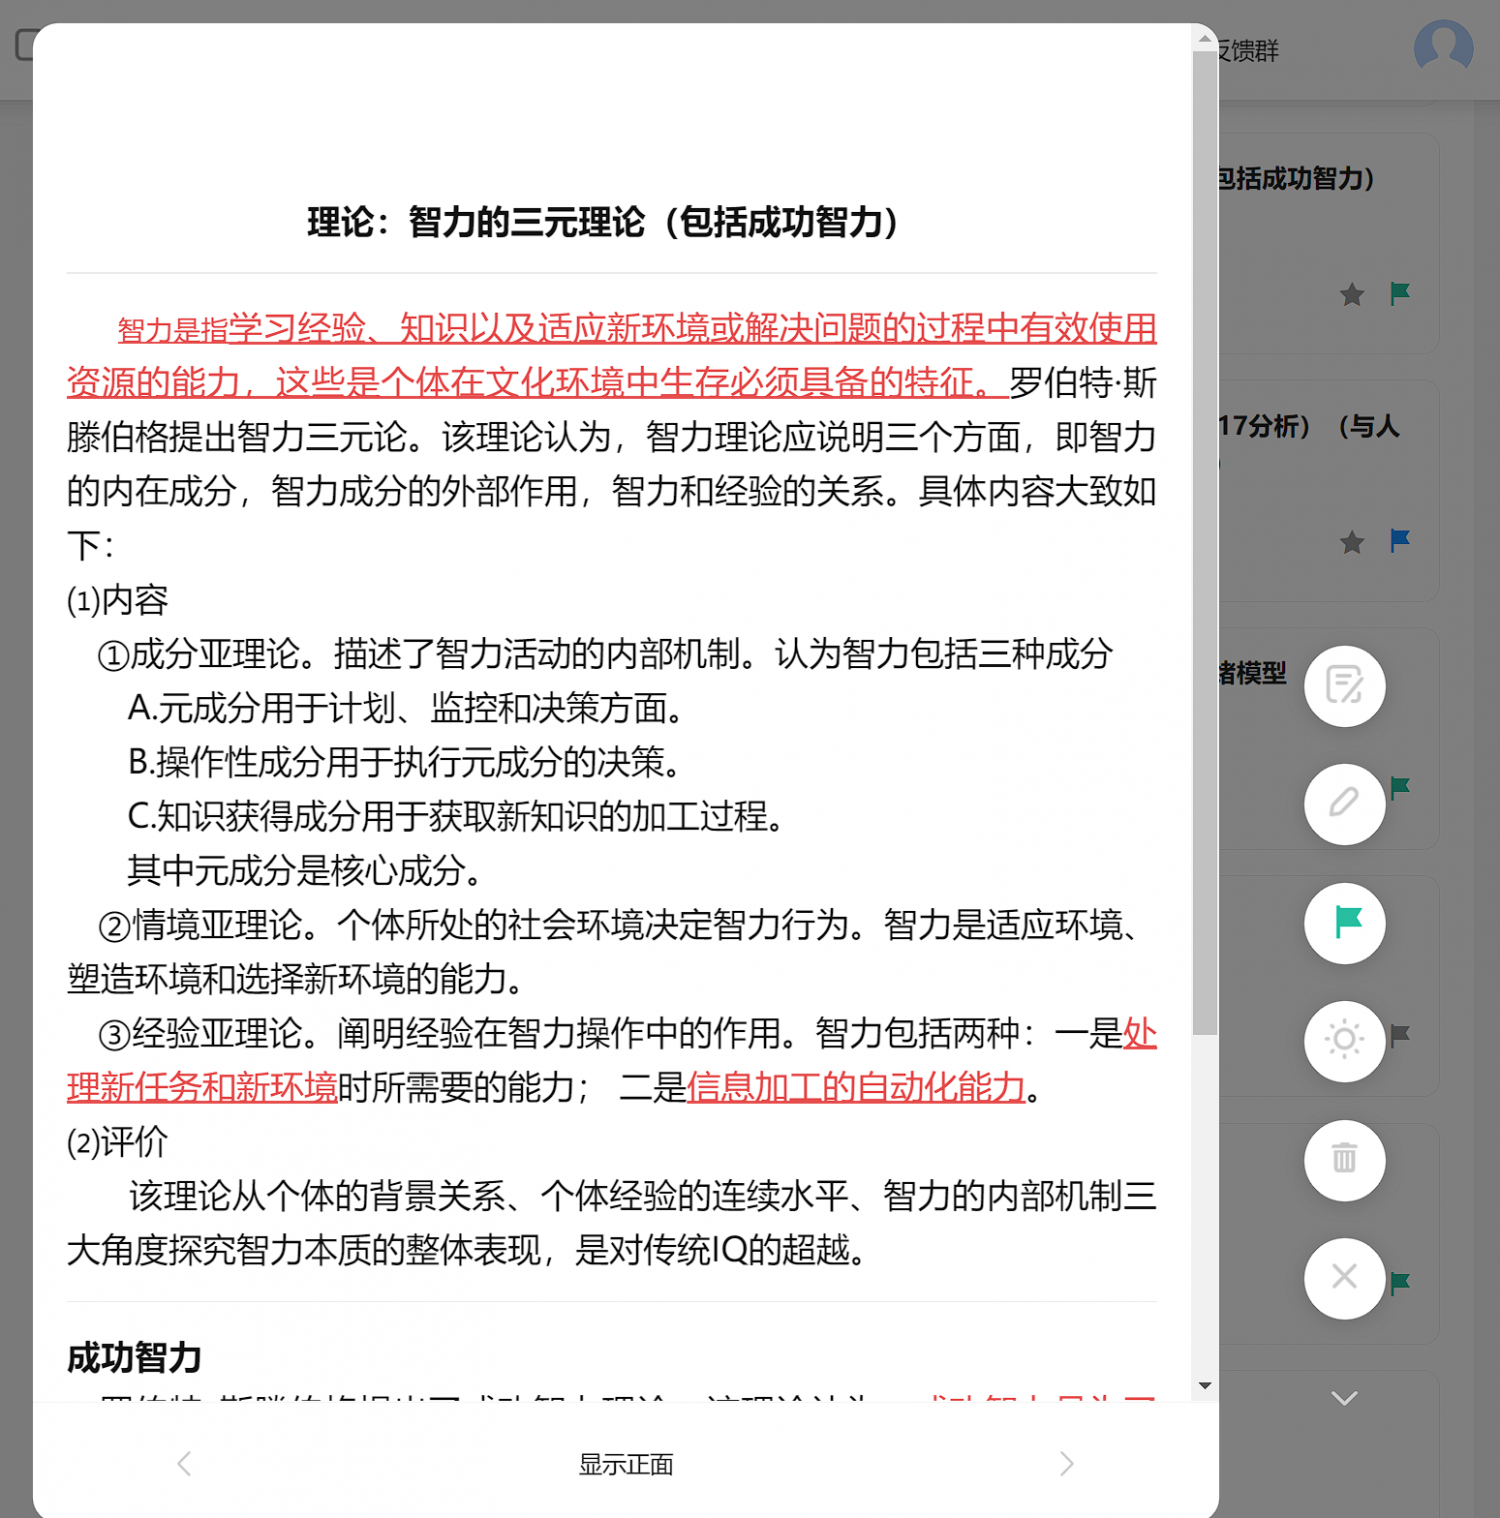Screen dimensions: 1500x1518
Task: Star the 包括成功智力 card in background list
Action: coord(1352,294)
